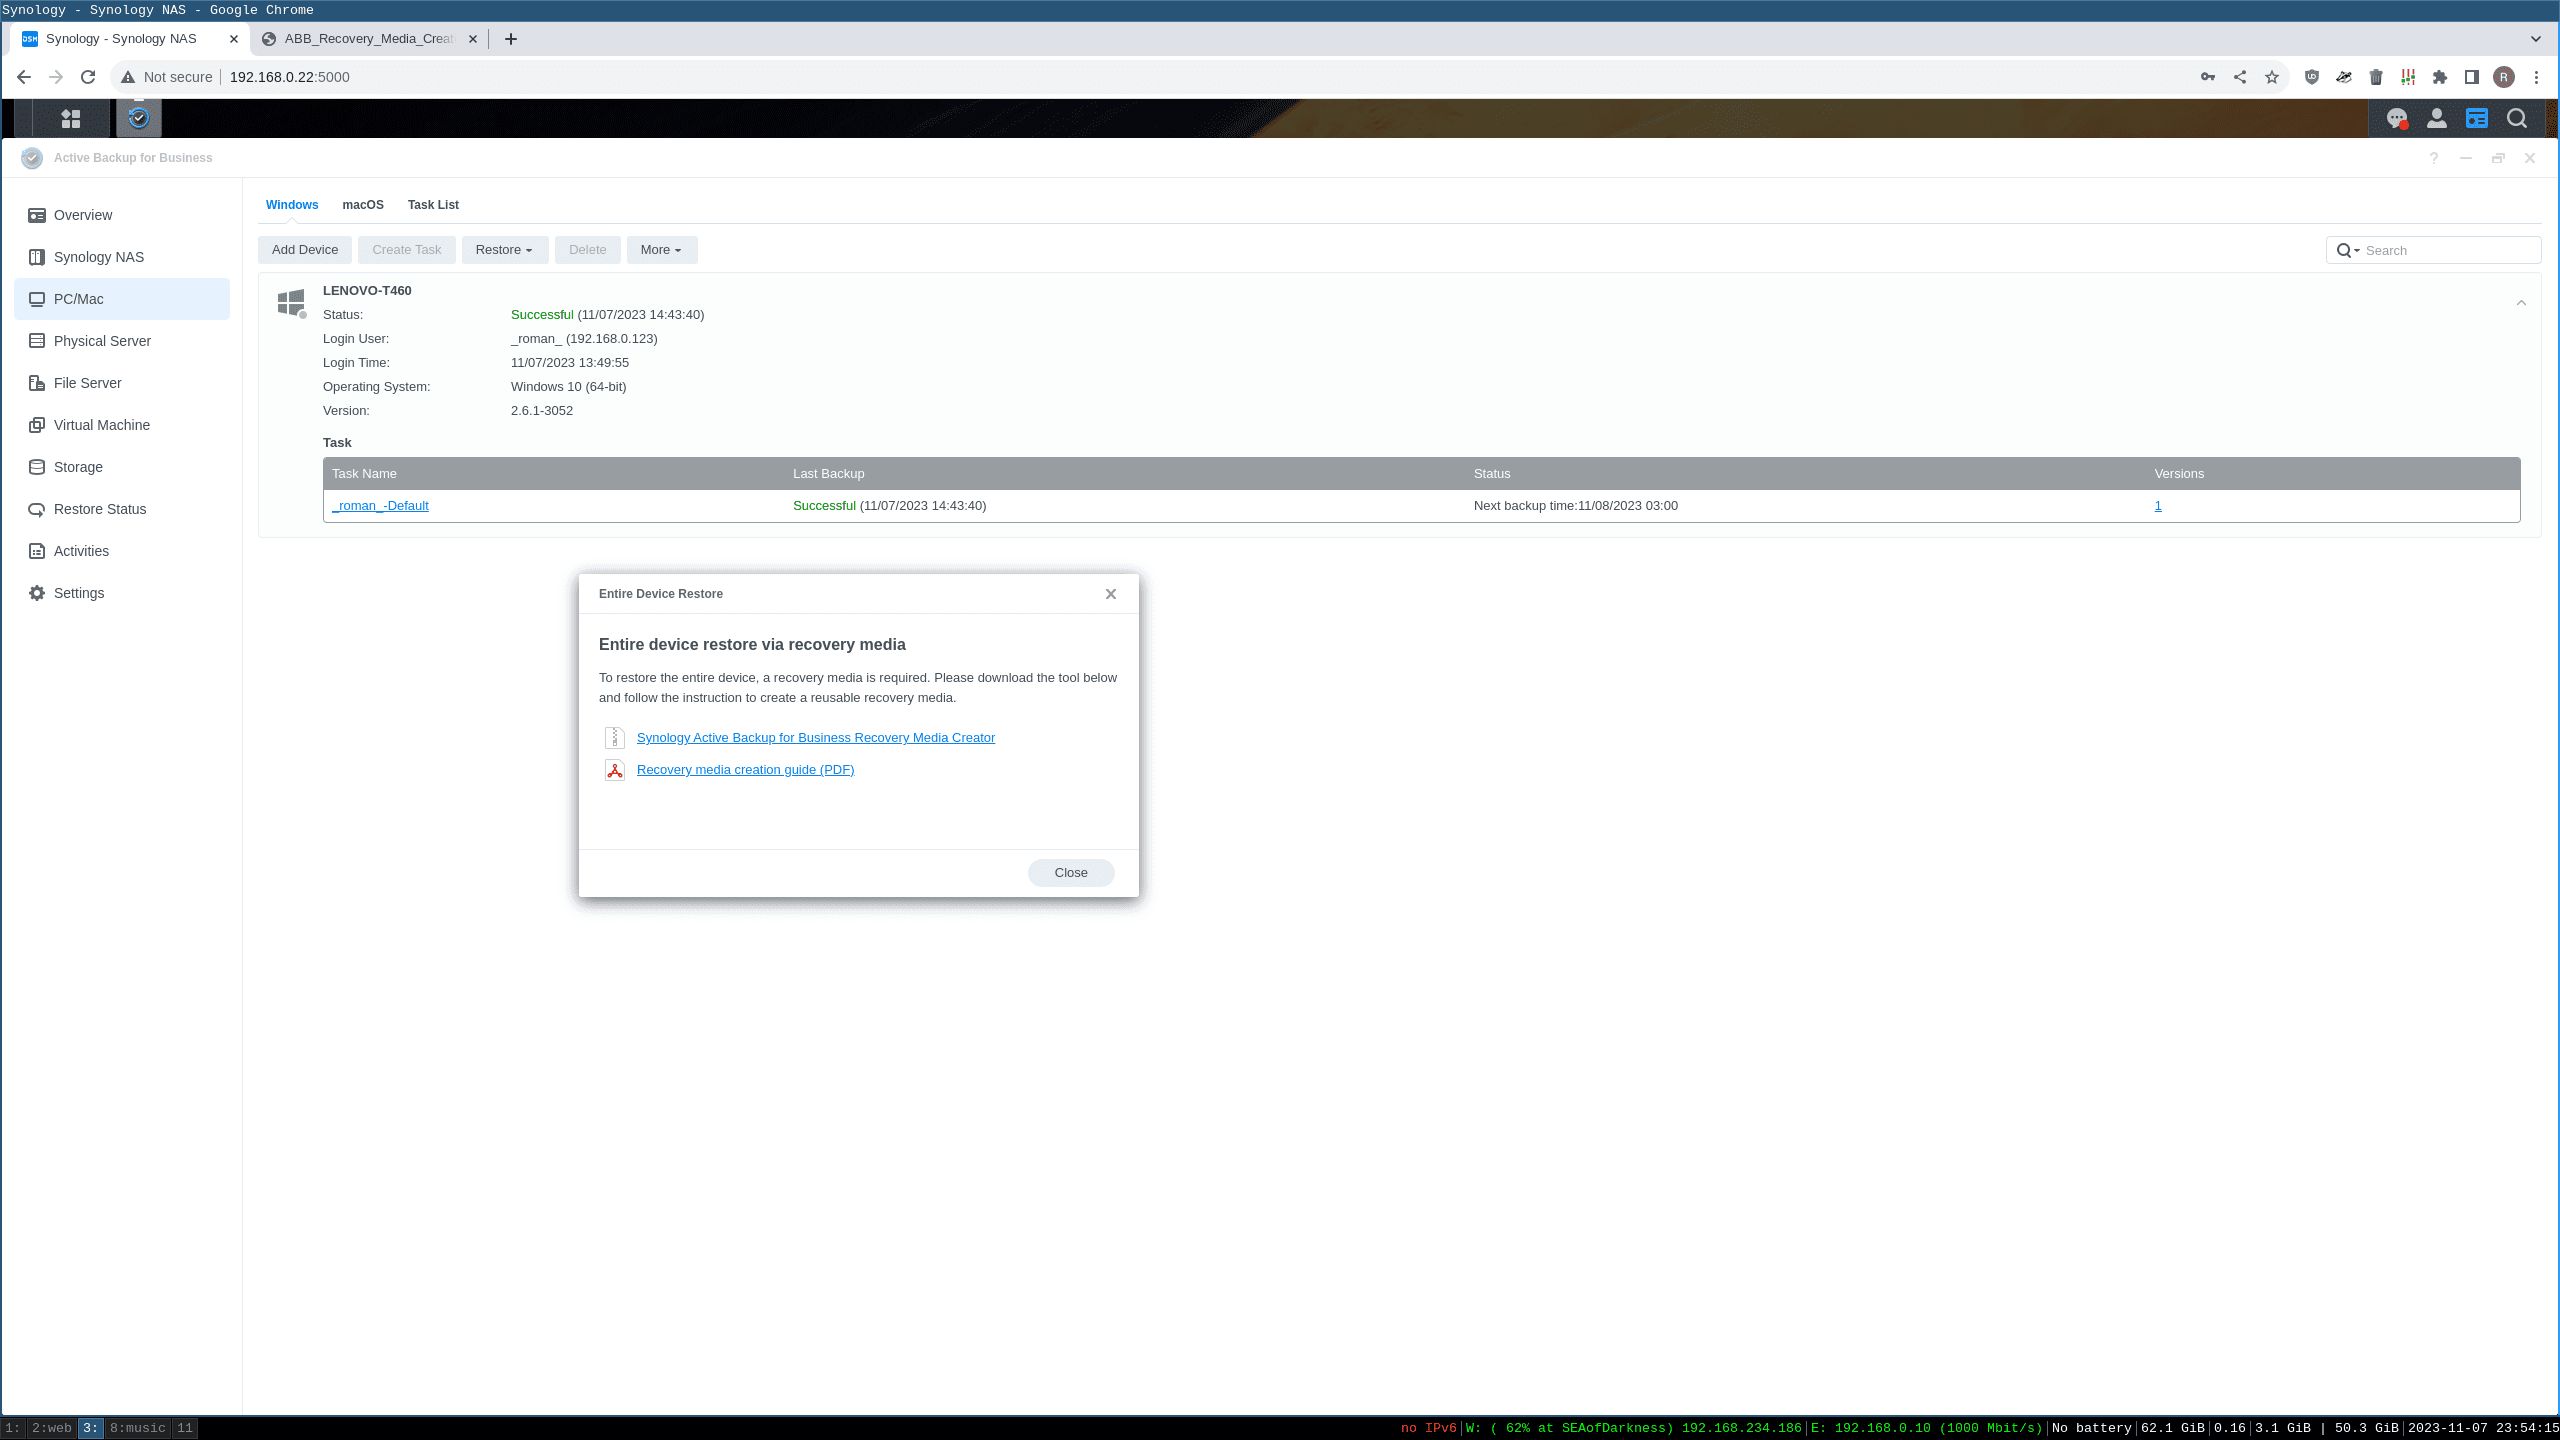Switch to the Windows tab
The width and height of the screenshot is (2560, 1440).
[x=292, y=205]
